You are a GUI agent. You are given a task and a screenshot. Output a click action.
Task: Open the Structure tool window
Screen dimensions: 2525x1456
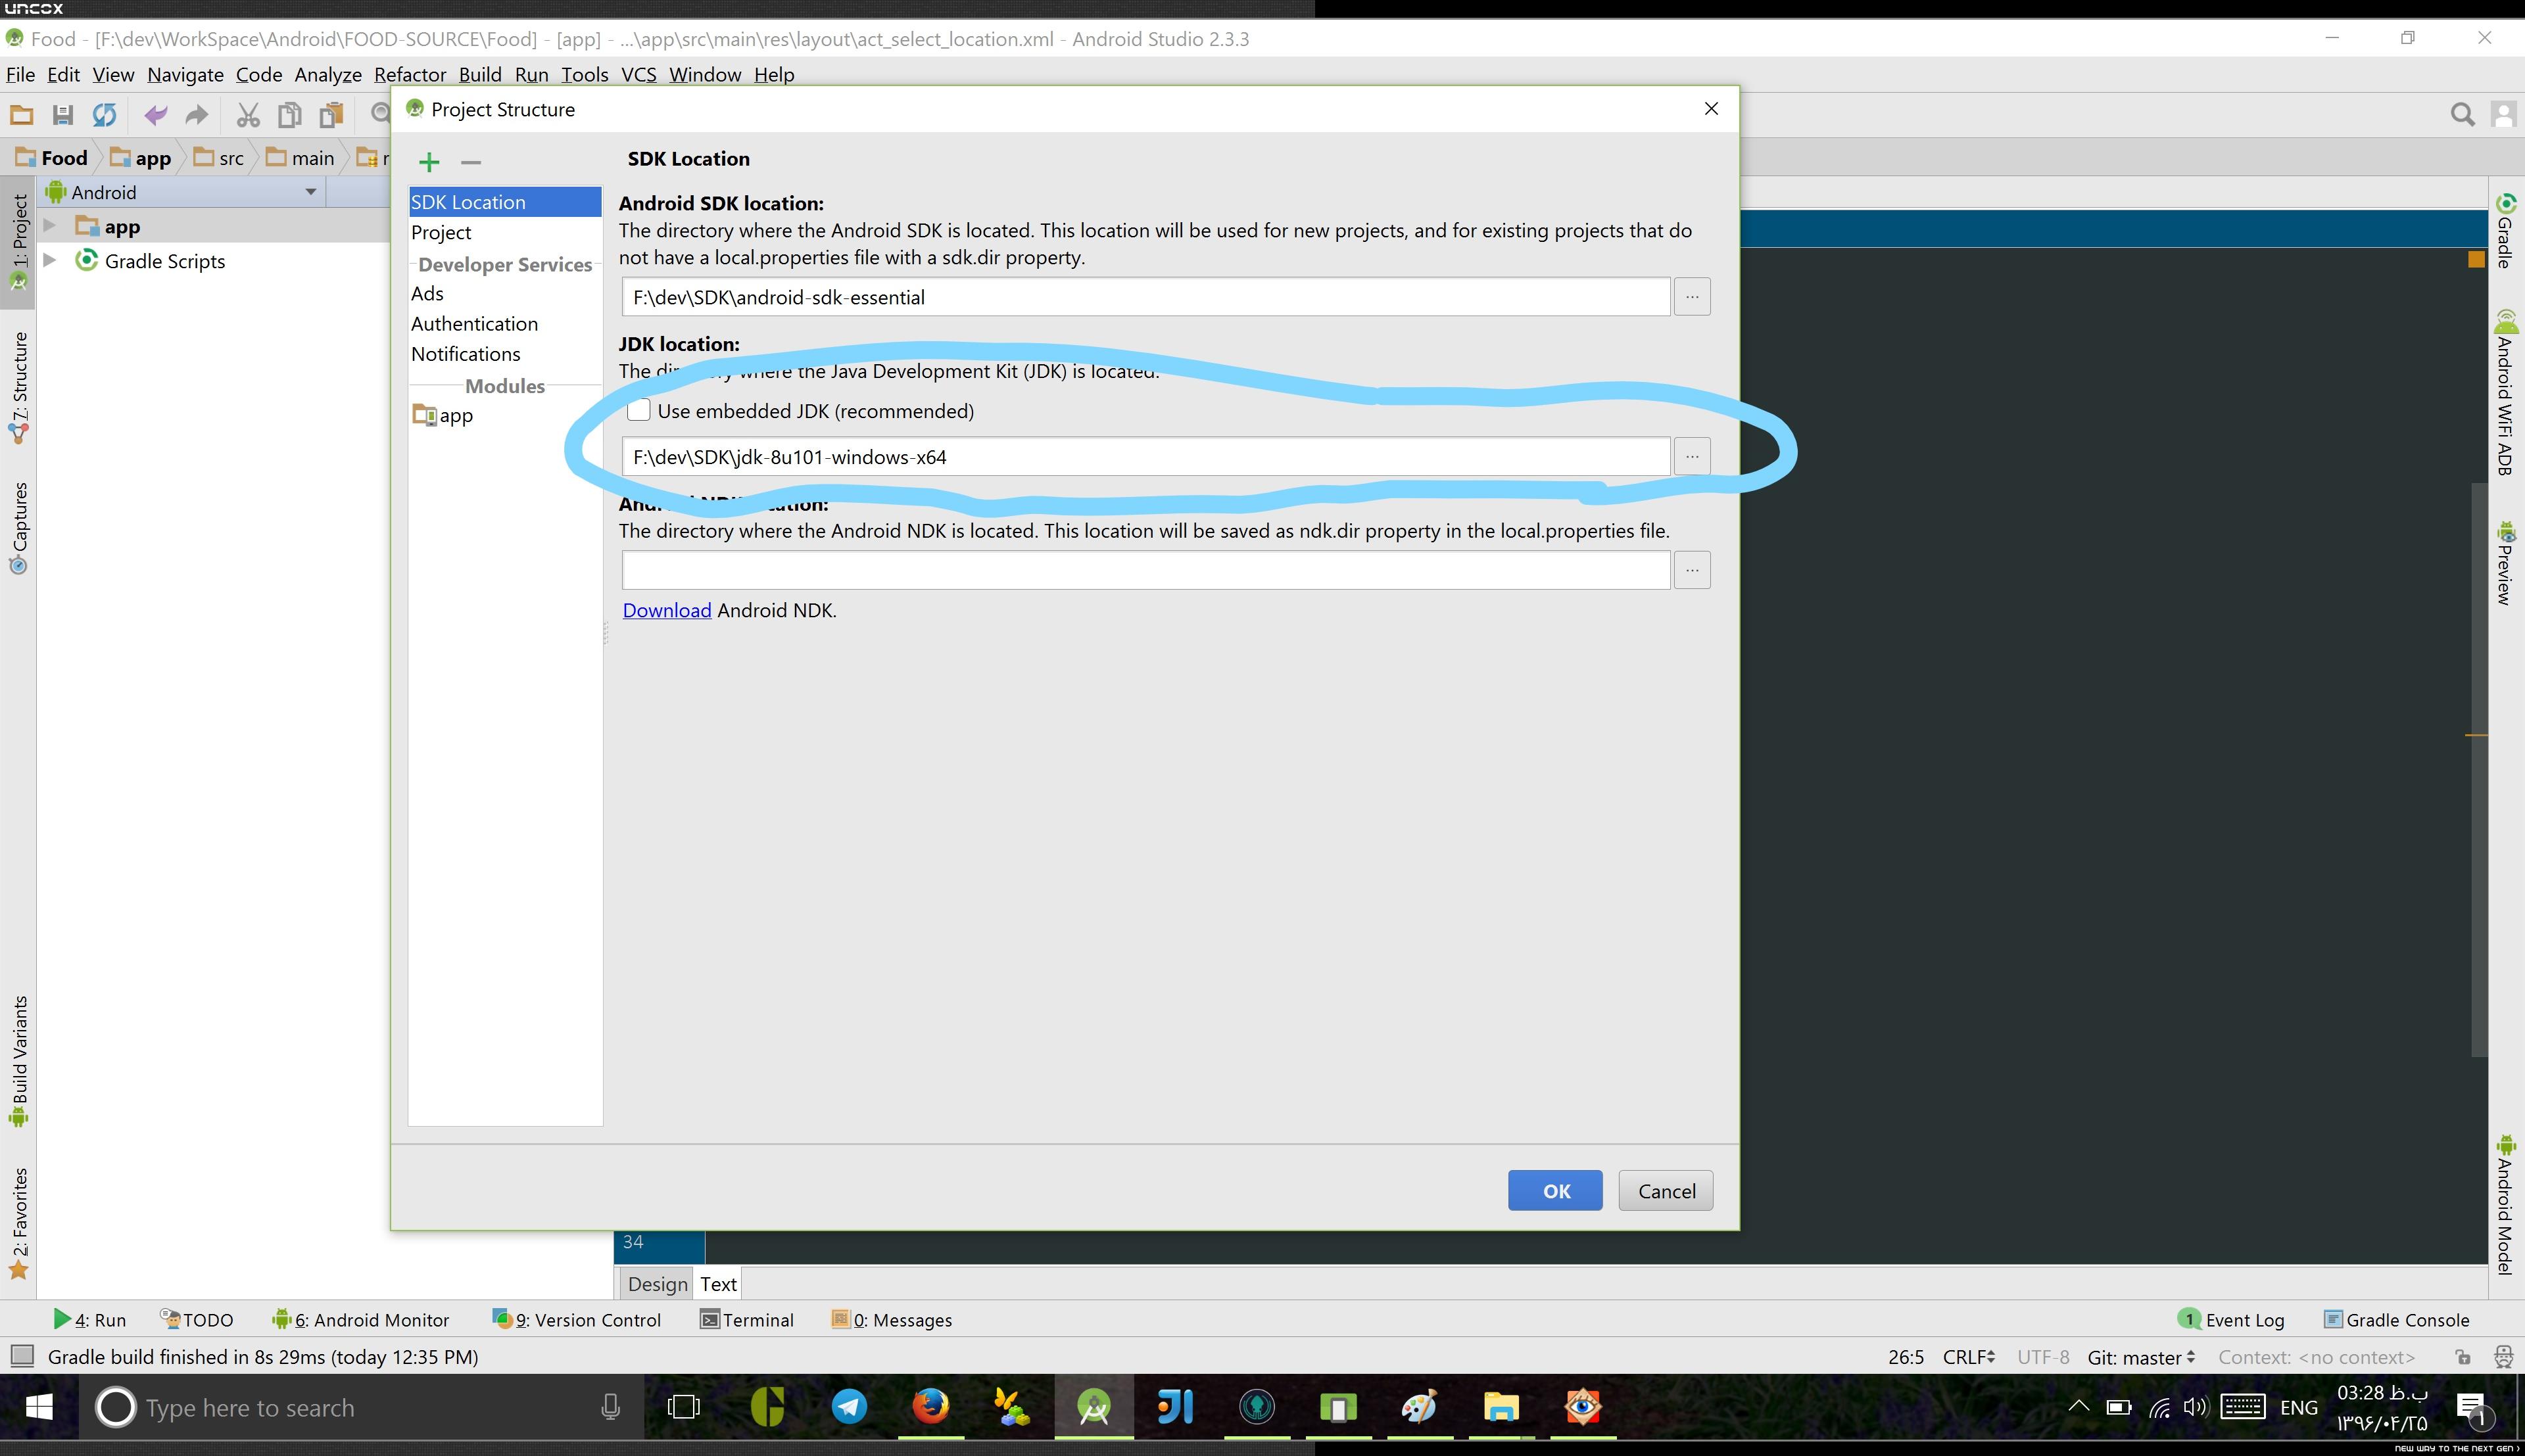point(19,388)
